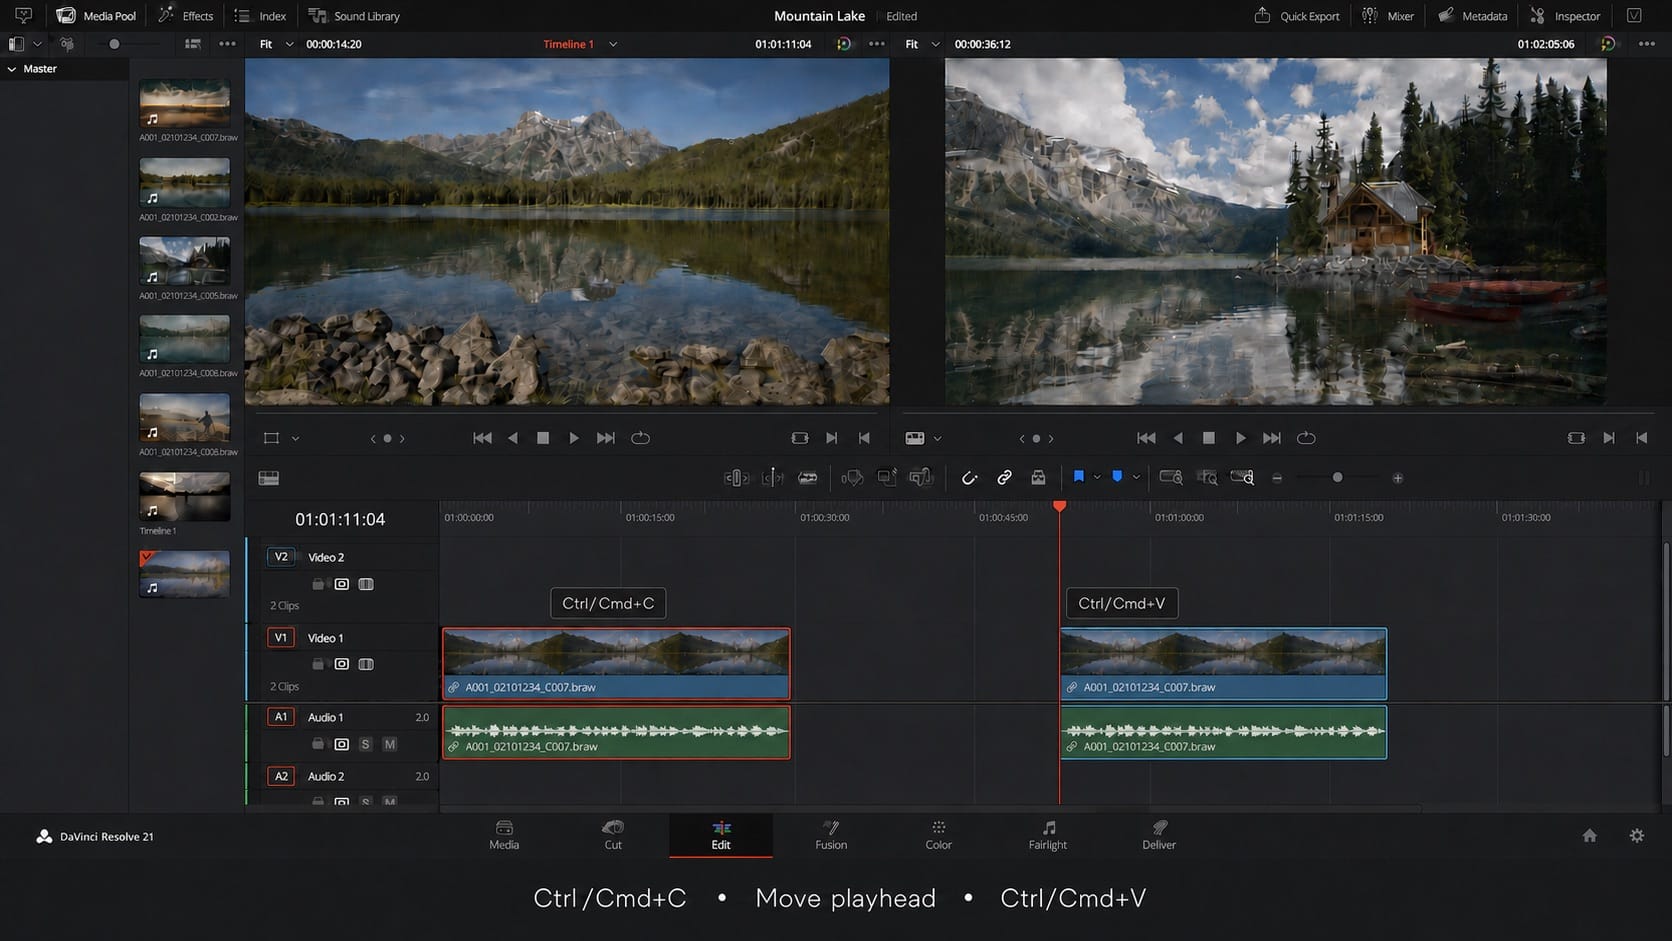This screenshot has width=1672, height=941.
Task: Select the Edit page tab
Action: point(721,835)
